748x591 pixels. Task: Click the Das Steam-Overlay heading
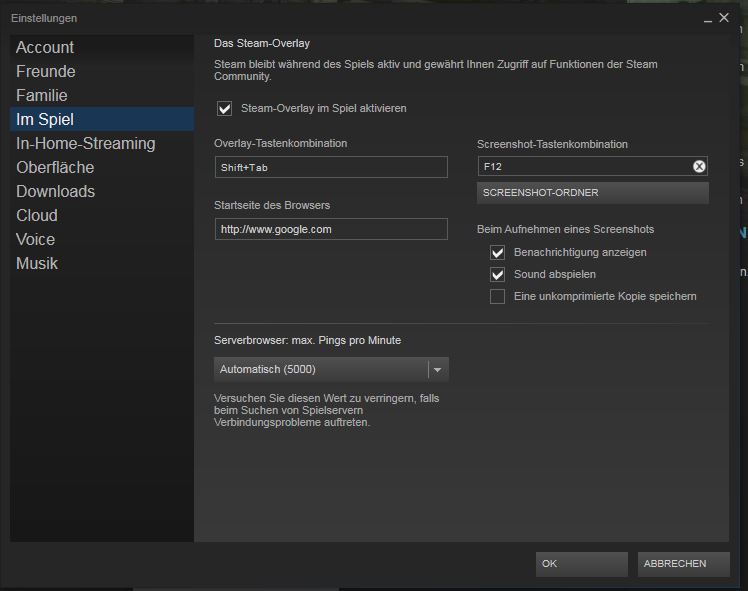tap(262, 43)
